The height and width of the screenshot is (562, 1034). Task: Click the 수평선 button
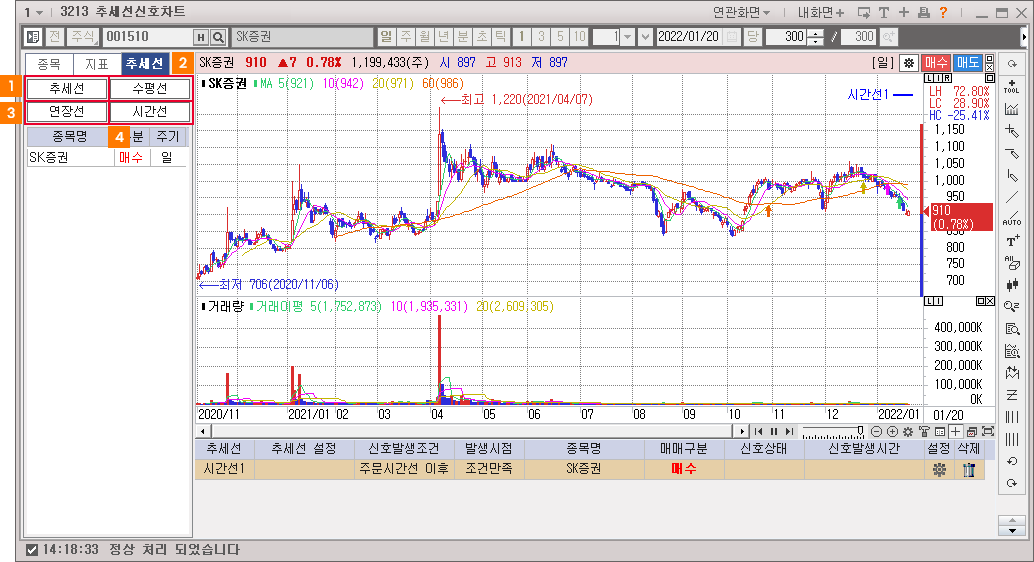tap(150, 89)
